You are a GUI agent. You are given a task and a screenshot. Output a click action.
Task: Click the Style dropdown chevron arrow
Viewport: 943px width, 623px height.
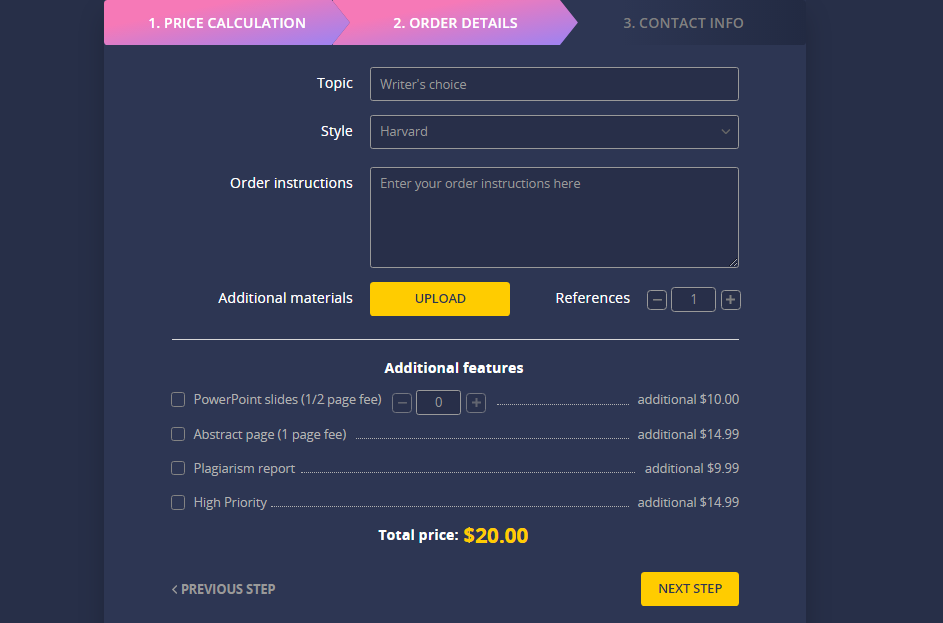(725, 132)
